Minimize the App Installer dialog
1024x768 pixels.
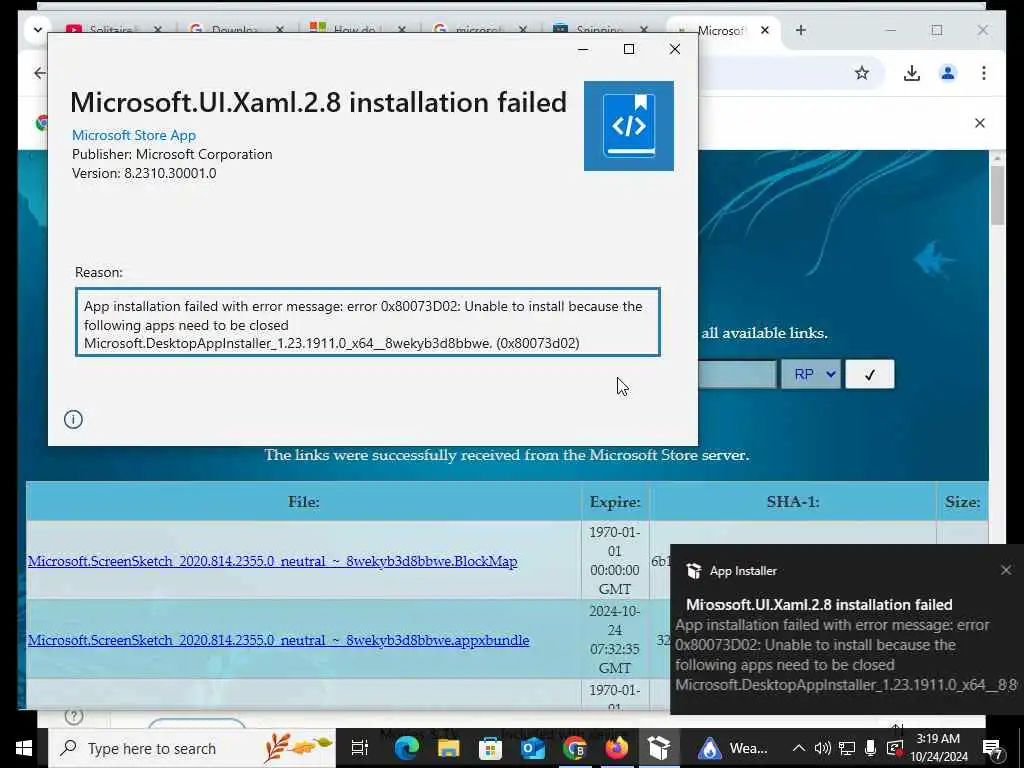click(583, 49)
